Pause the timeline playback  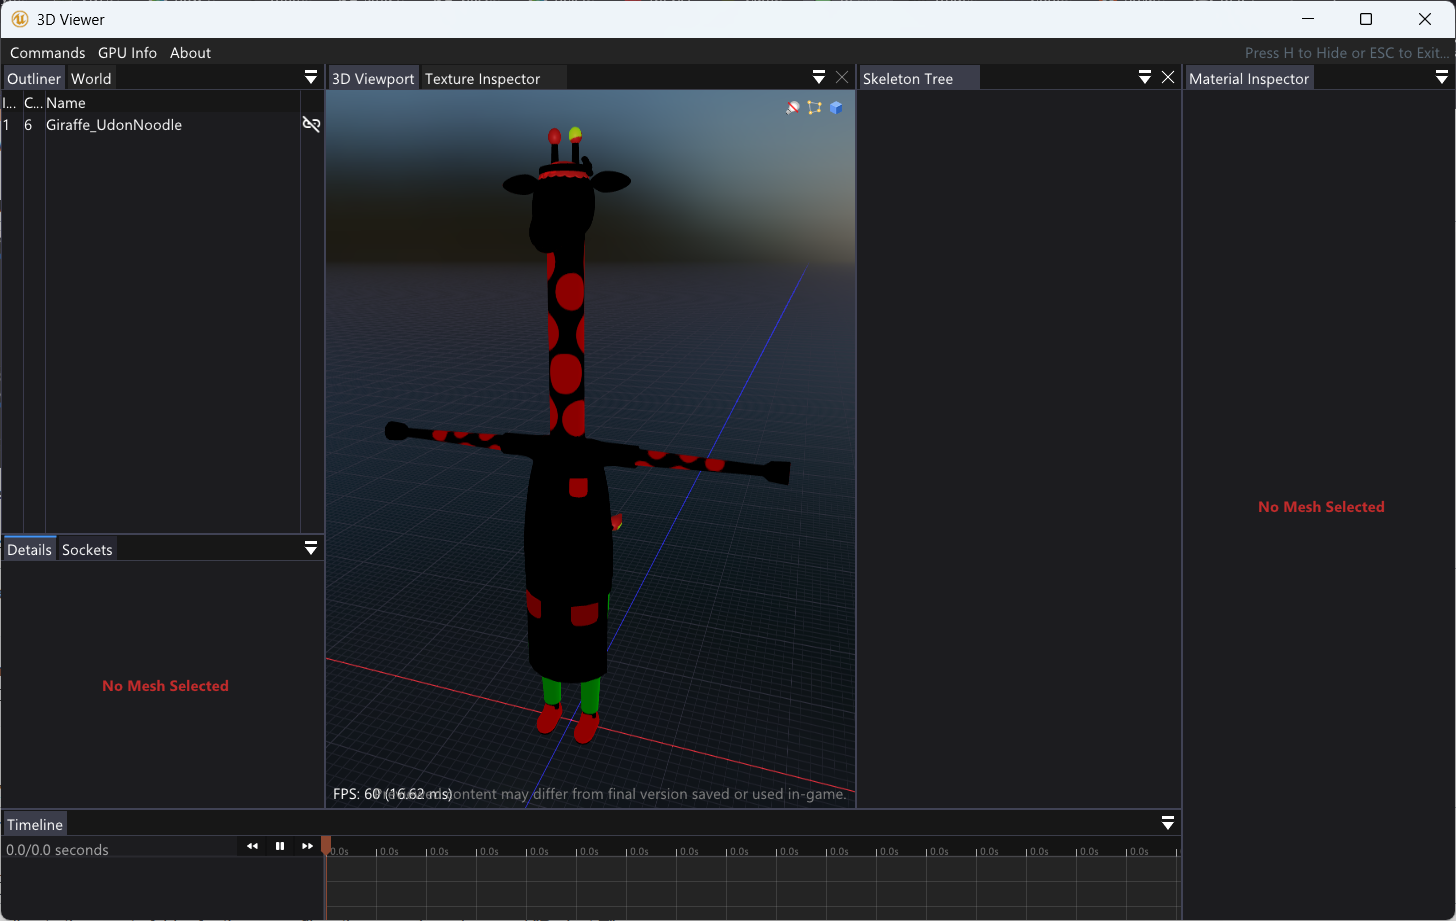click(280, 846)
